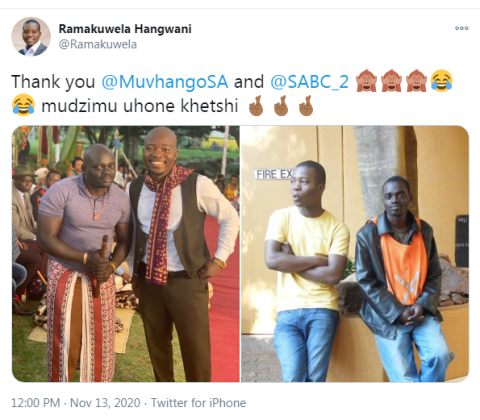Select the middle crossed fingers emoji
This screenshot has width=480, height=420.
pos(281,106)
